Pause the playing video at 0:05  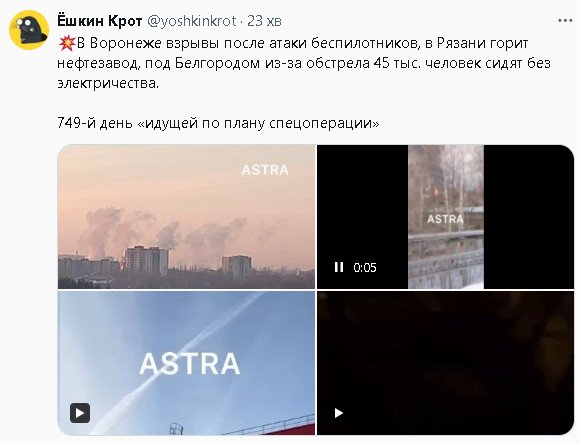pos(339,267)
